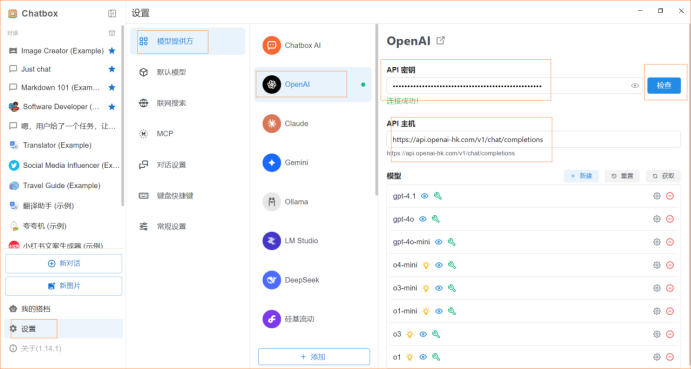Open the Social Media Influencer conversation

(x=63, y=165)
